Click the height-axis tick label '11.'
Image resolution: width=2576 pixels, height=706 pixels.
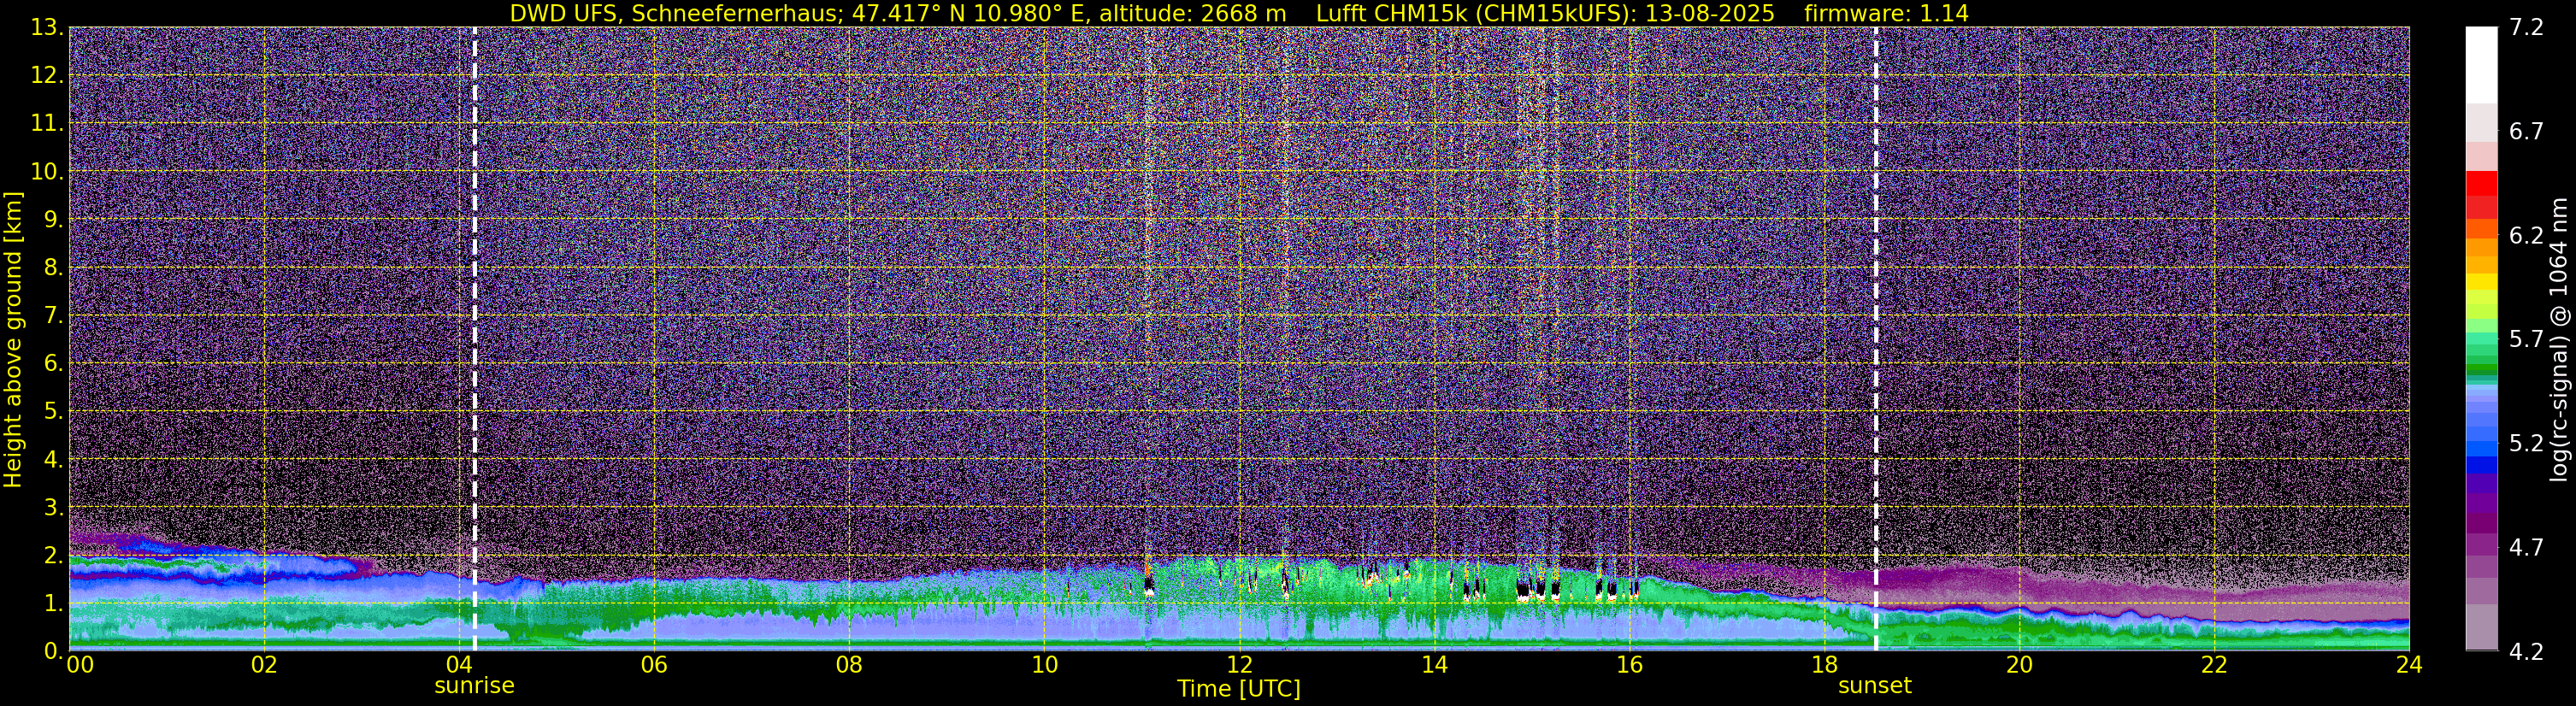tap(47, 123)
